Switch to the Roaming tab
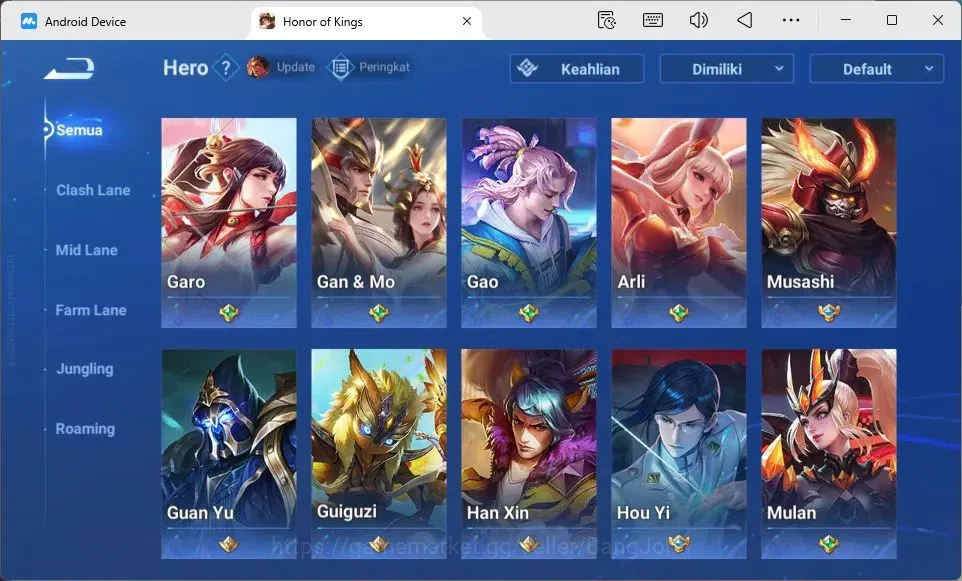 click(x=85, y=429)
